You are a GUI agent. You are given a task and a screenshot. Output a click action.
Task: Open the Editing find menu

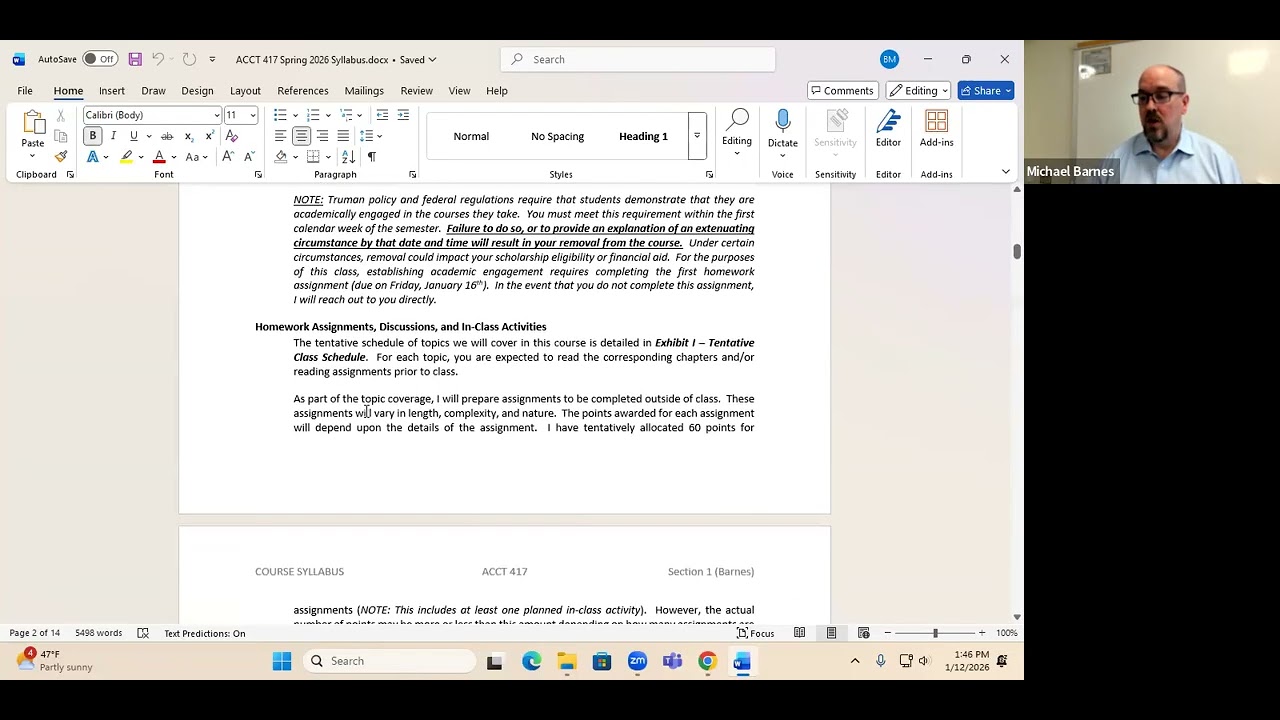pyautogui.click(x=737, y=132)
